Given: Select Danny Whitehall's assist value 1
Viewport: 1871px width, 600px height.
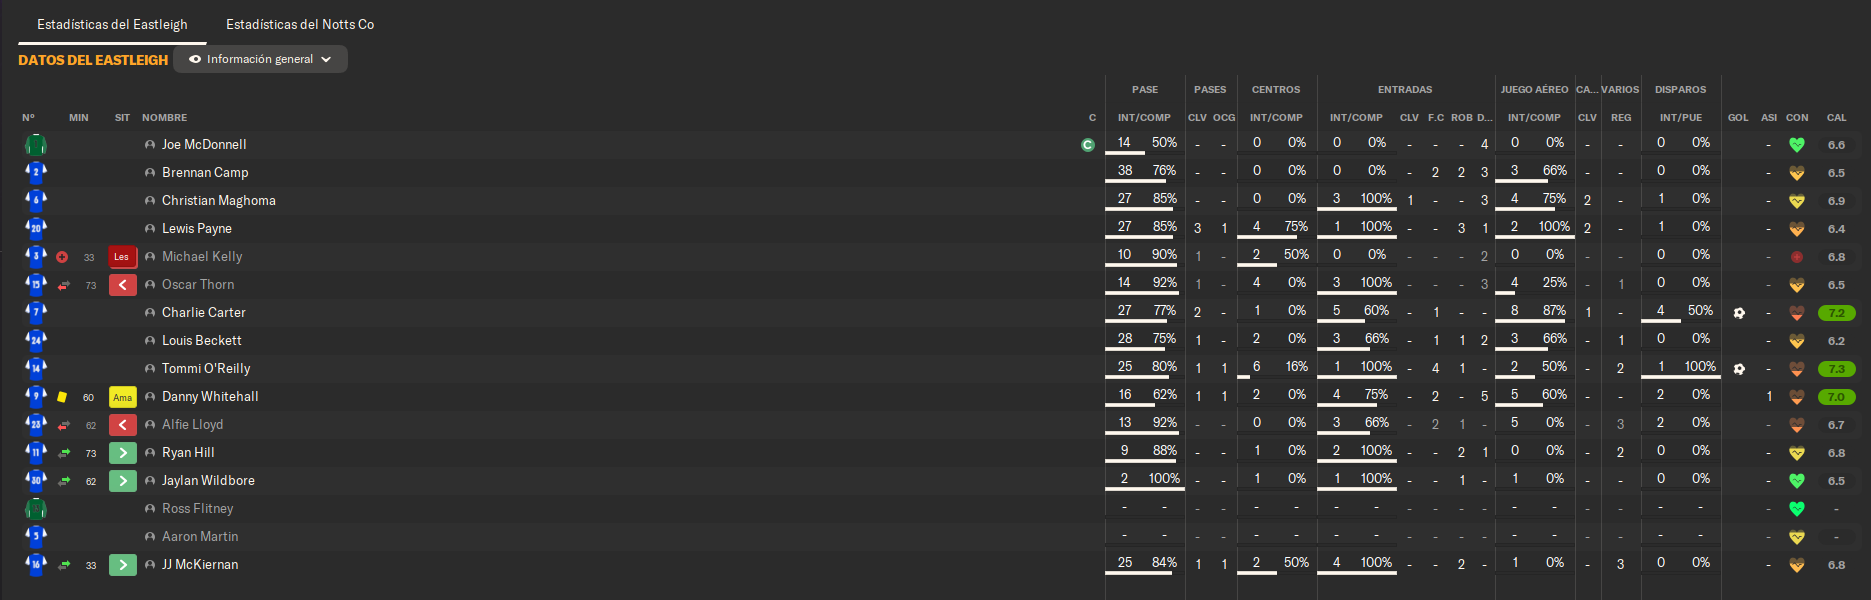Looking at the screenshot, I should pyautogui.click(x=1769, y=397).
